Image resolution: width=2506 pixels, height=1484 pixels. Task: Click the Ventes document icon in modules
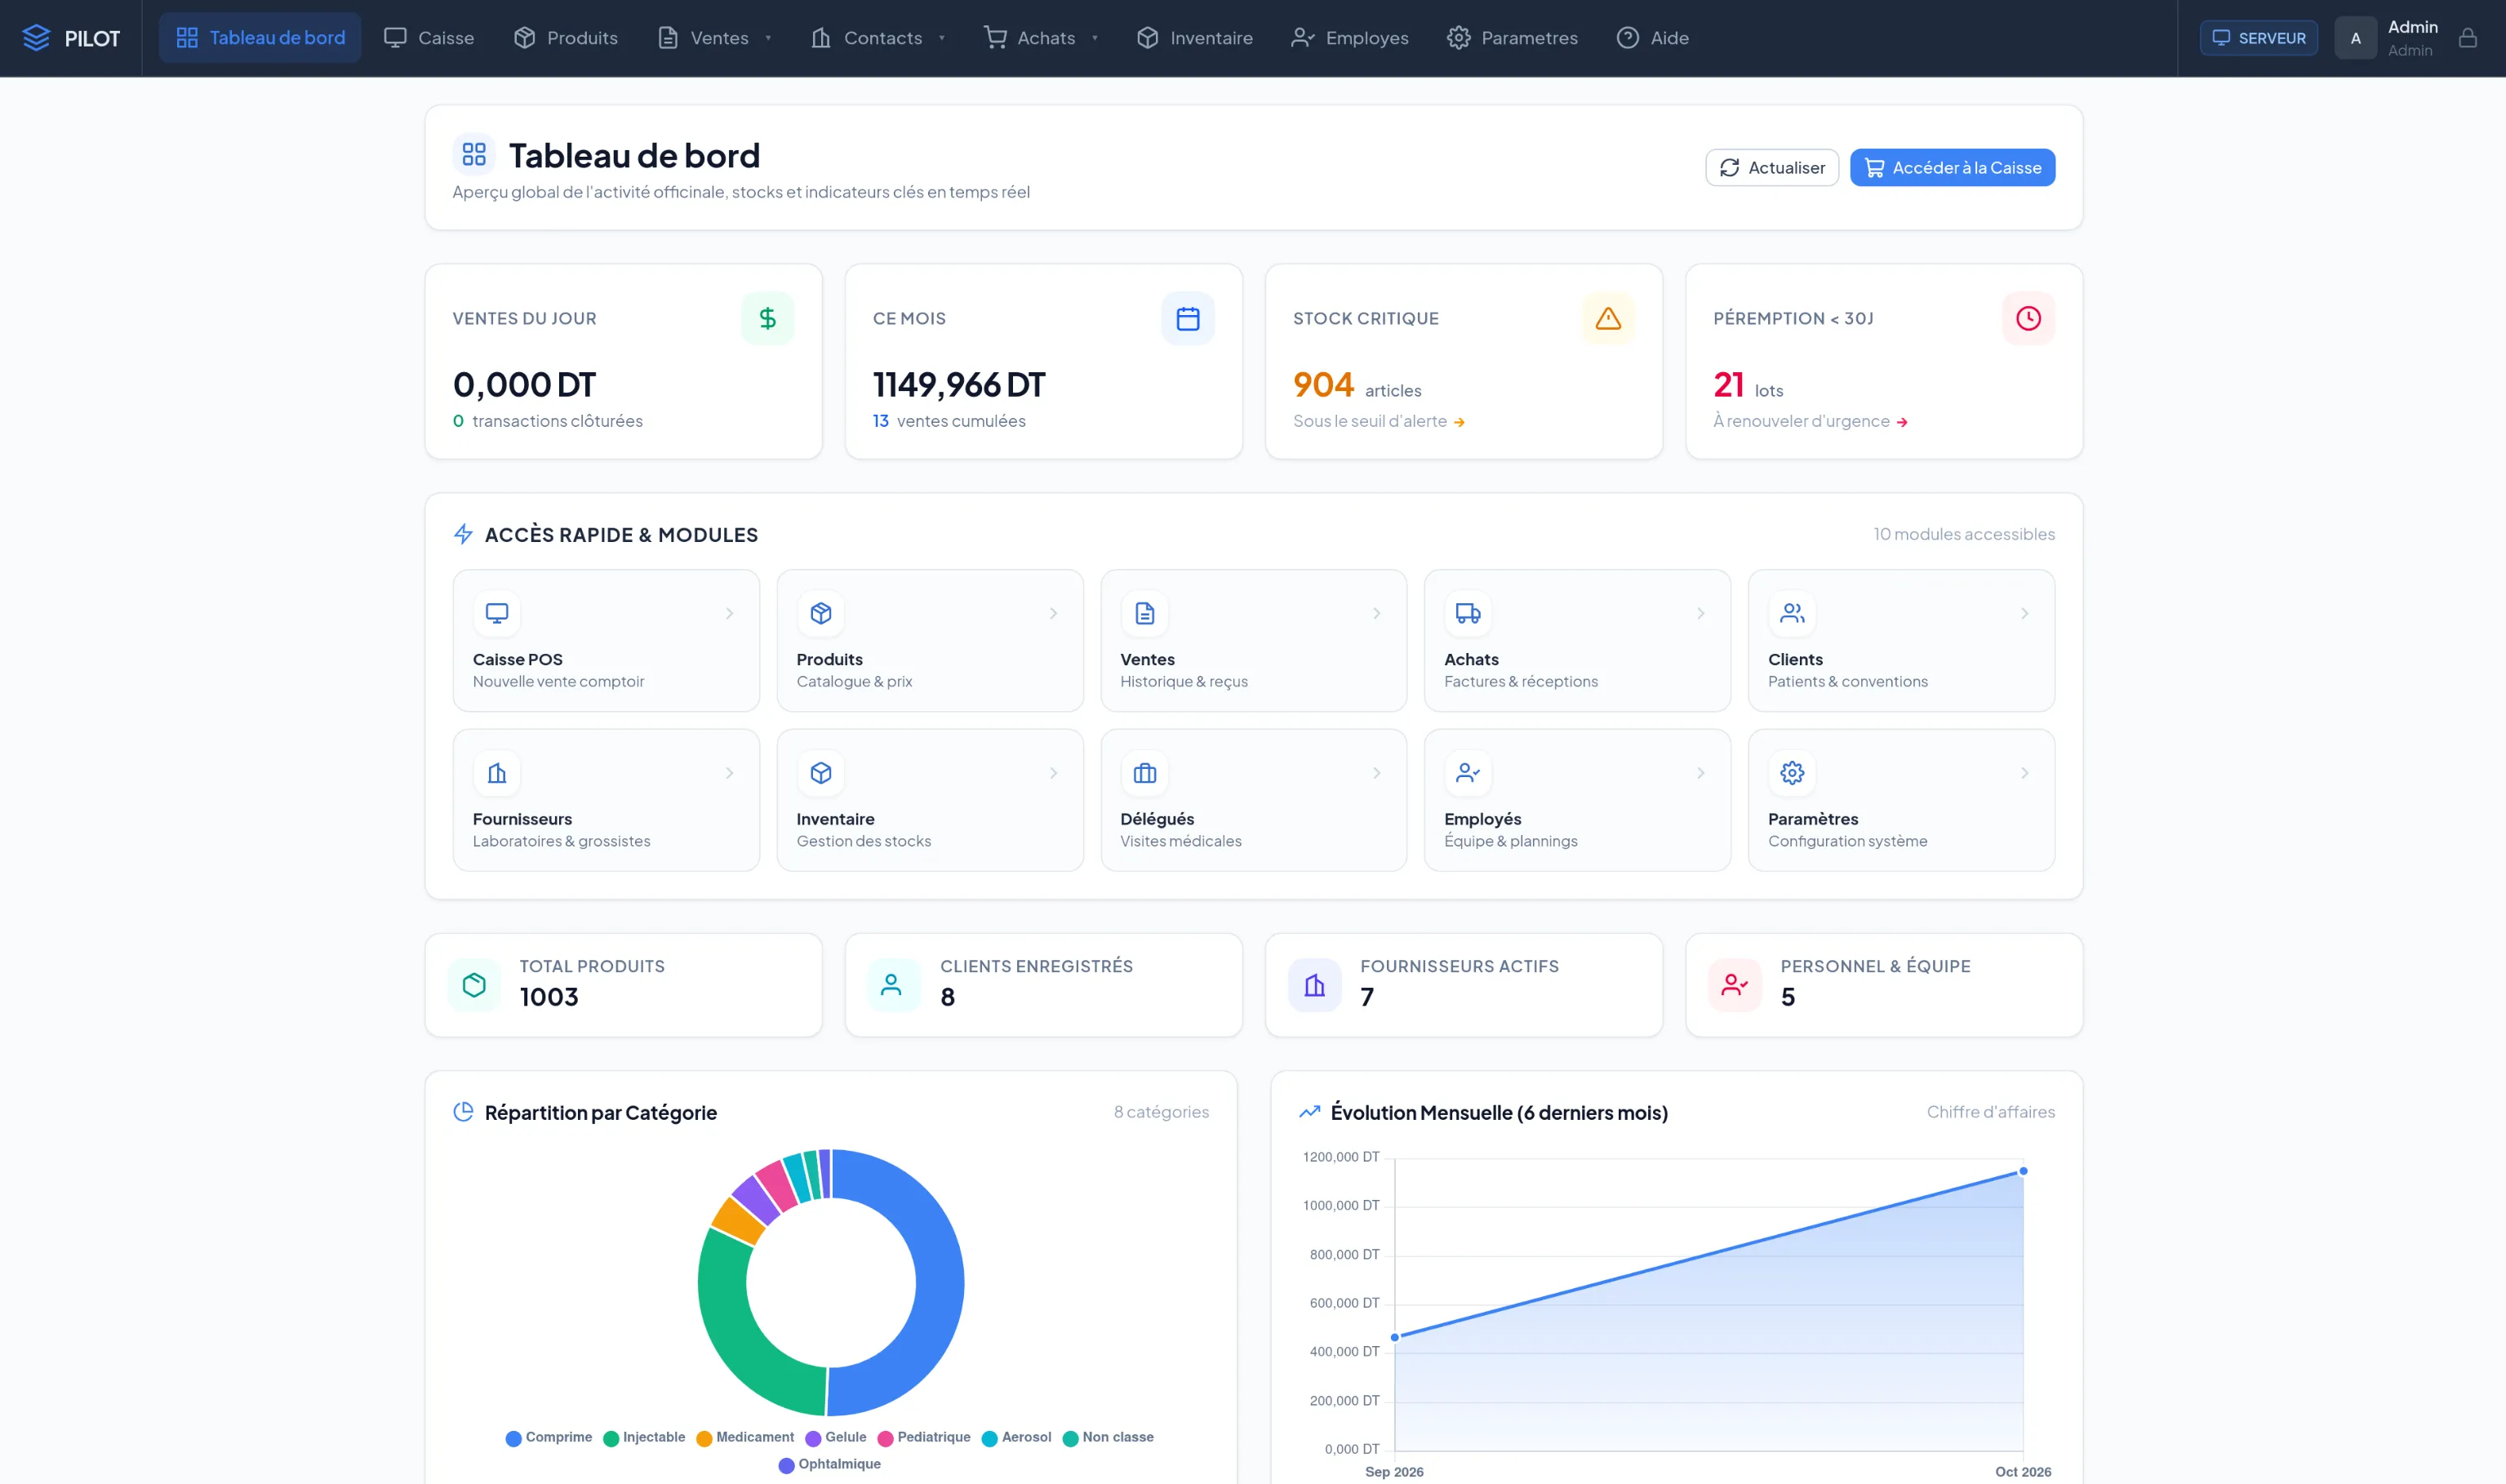click(1144, 613)
